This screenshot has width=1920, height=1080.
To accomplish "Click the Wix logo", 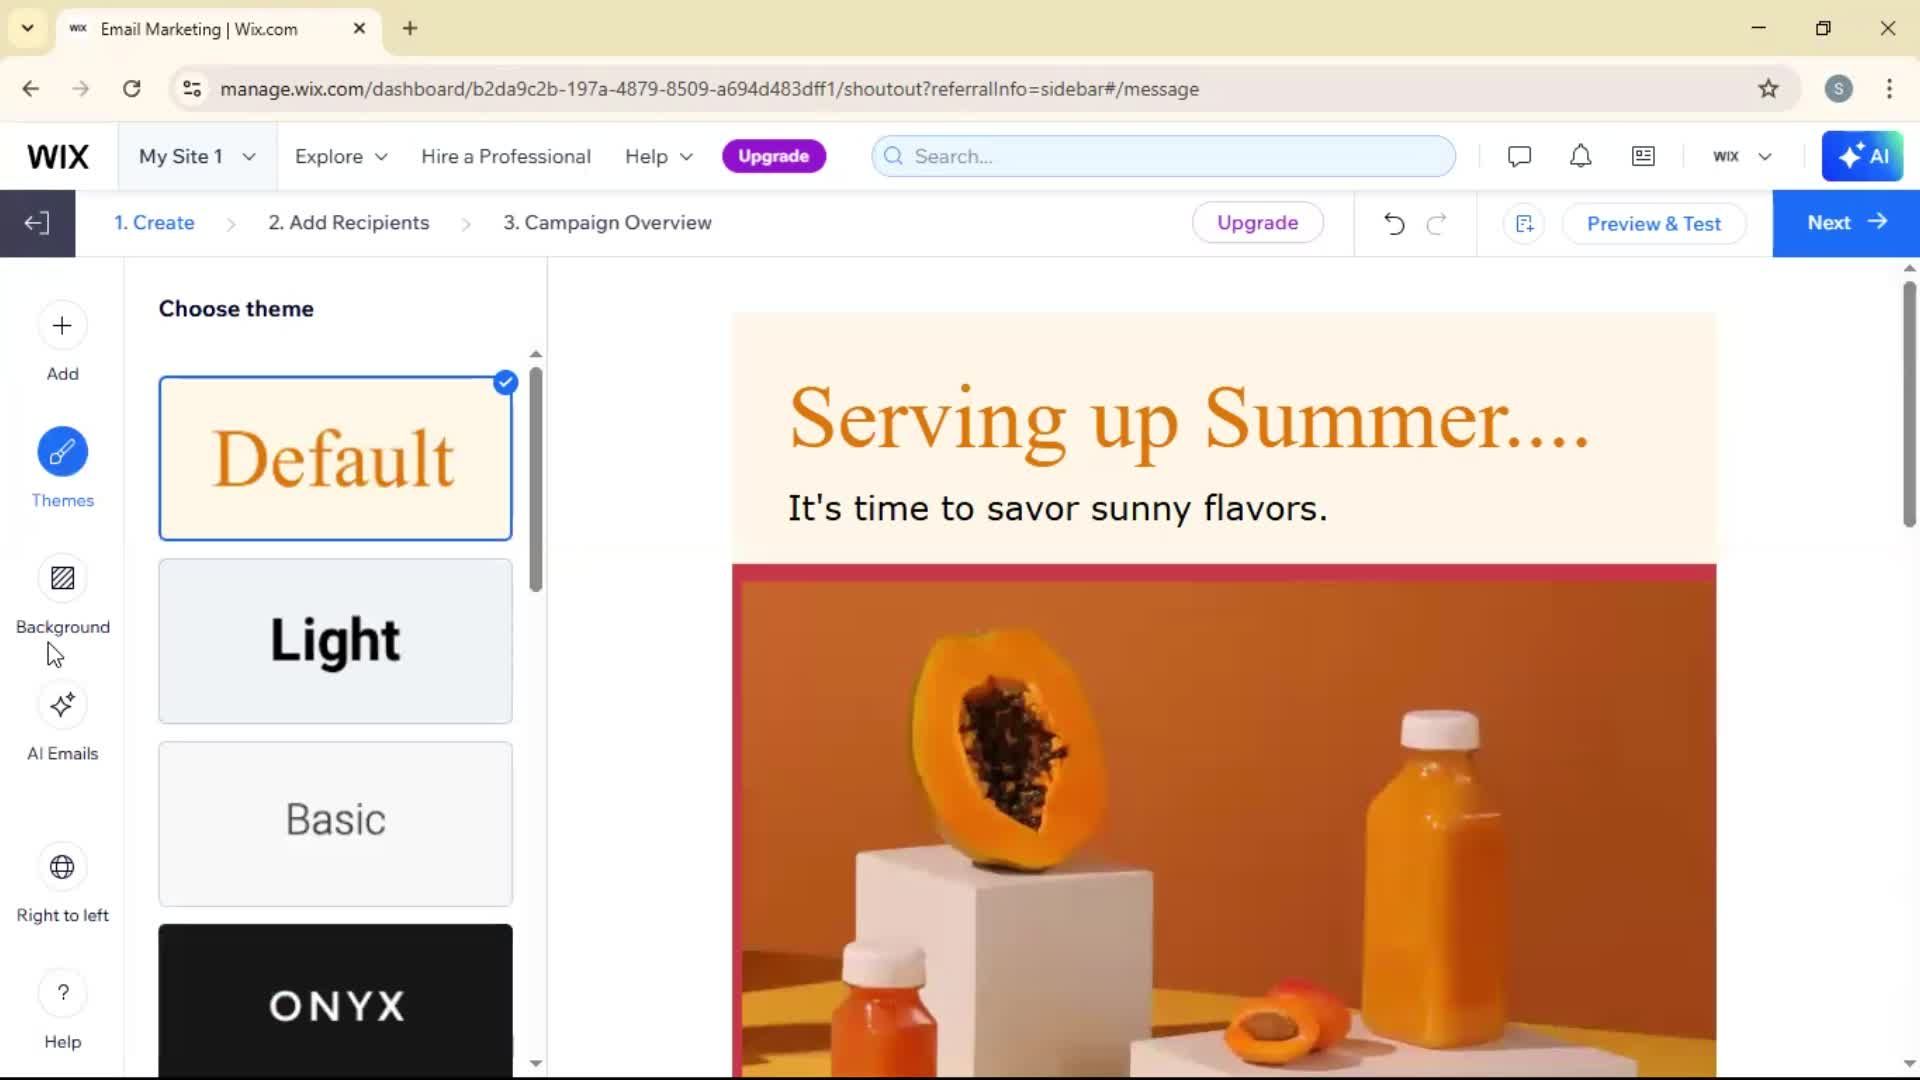I will tap(57, 157).
